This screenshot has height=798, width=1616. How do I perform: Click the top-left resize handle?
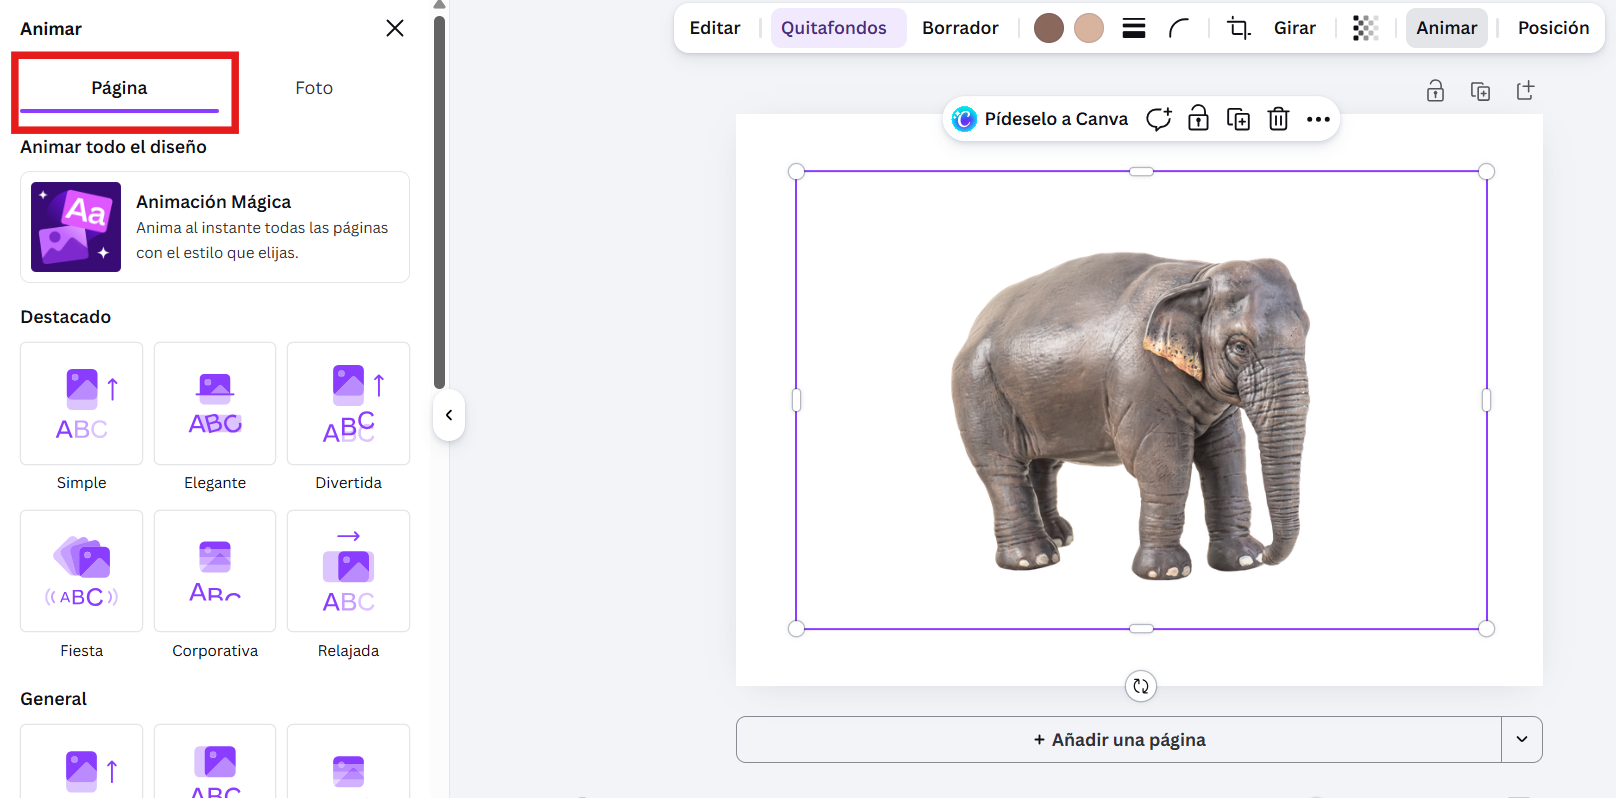(x=797, y=172)
